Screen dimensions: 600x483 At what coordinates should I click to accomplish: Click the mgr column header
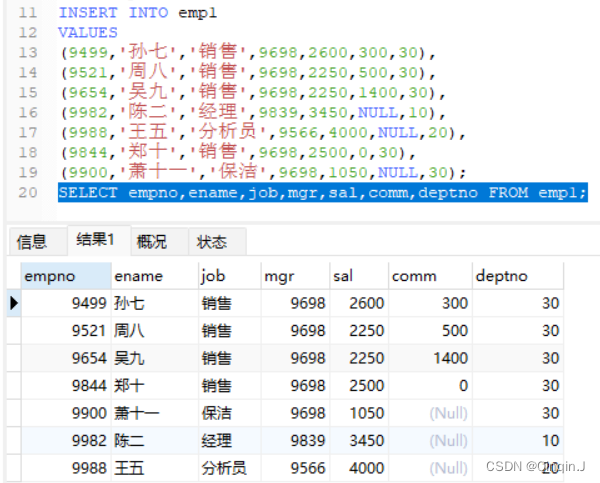click(295, 276)
